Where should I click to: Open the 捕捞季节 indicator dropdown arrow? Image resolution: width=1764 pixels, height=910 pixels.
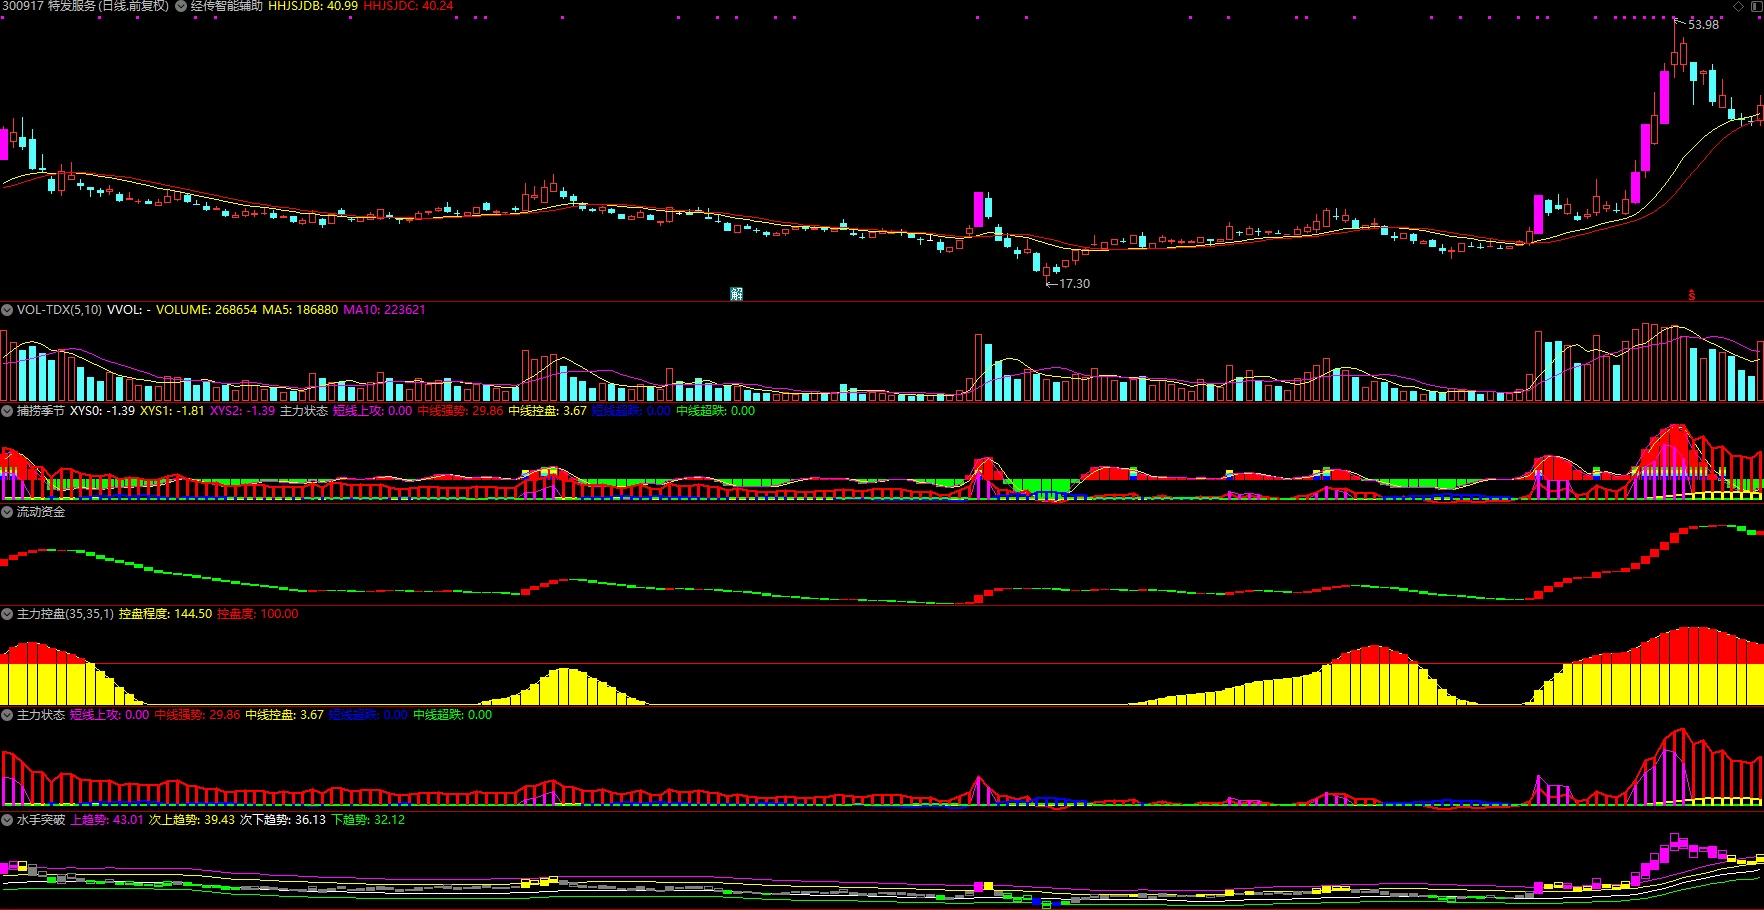tap(7, 411)
